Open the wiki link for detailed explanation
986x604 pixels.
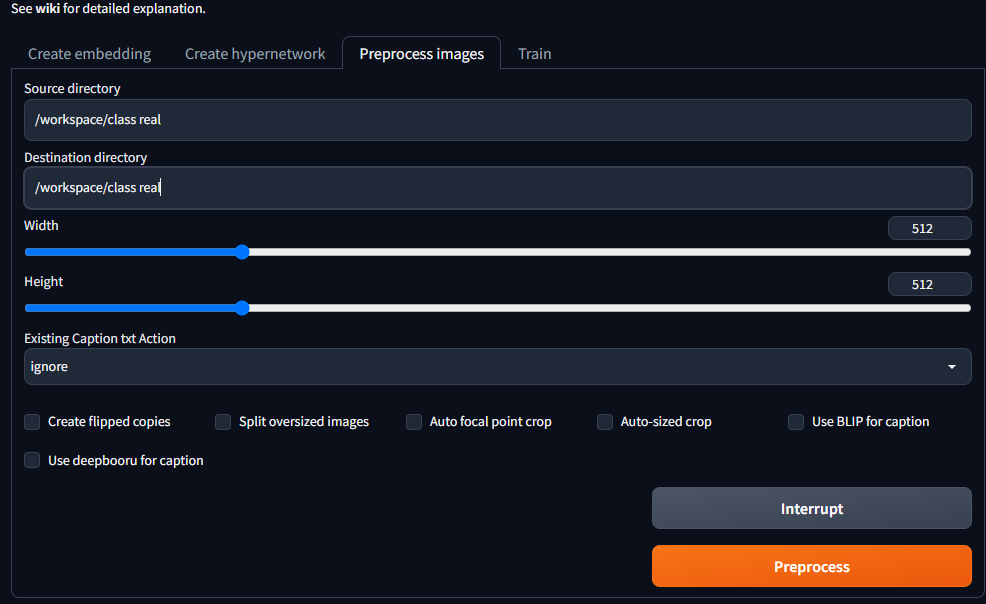(47, 9)
